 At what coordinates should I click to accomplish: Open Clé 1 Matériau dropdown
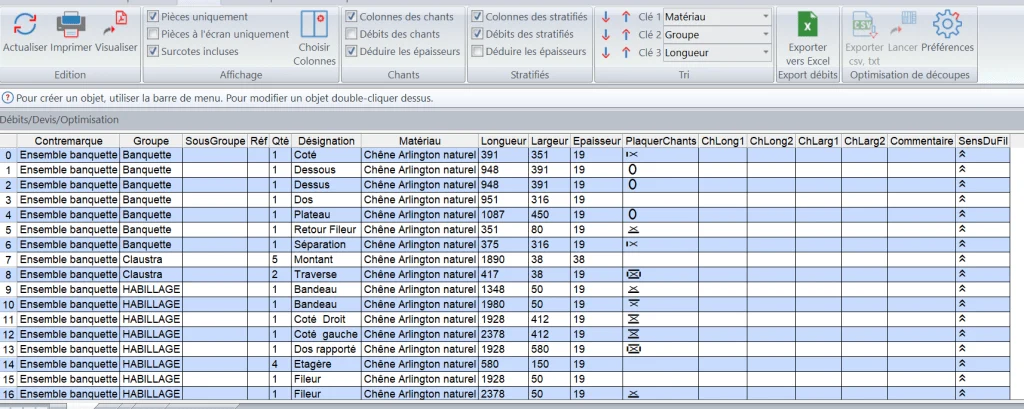point(717,17)
